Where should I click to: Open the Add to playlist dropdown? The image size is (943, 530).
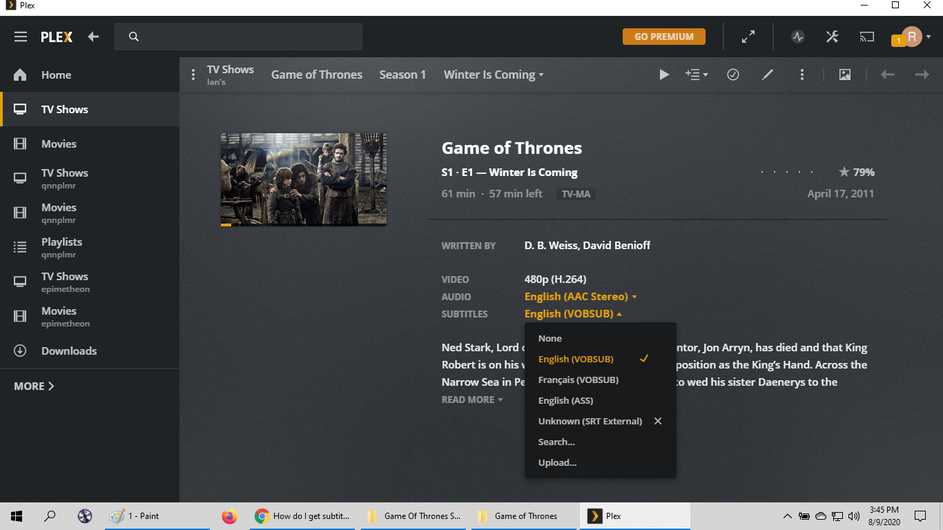696,75
